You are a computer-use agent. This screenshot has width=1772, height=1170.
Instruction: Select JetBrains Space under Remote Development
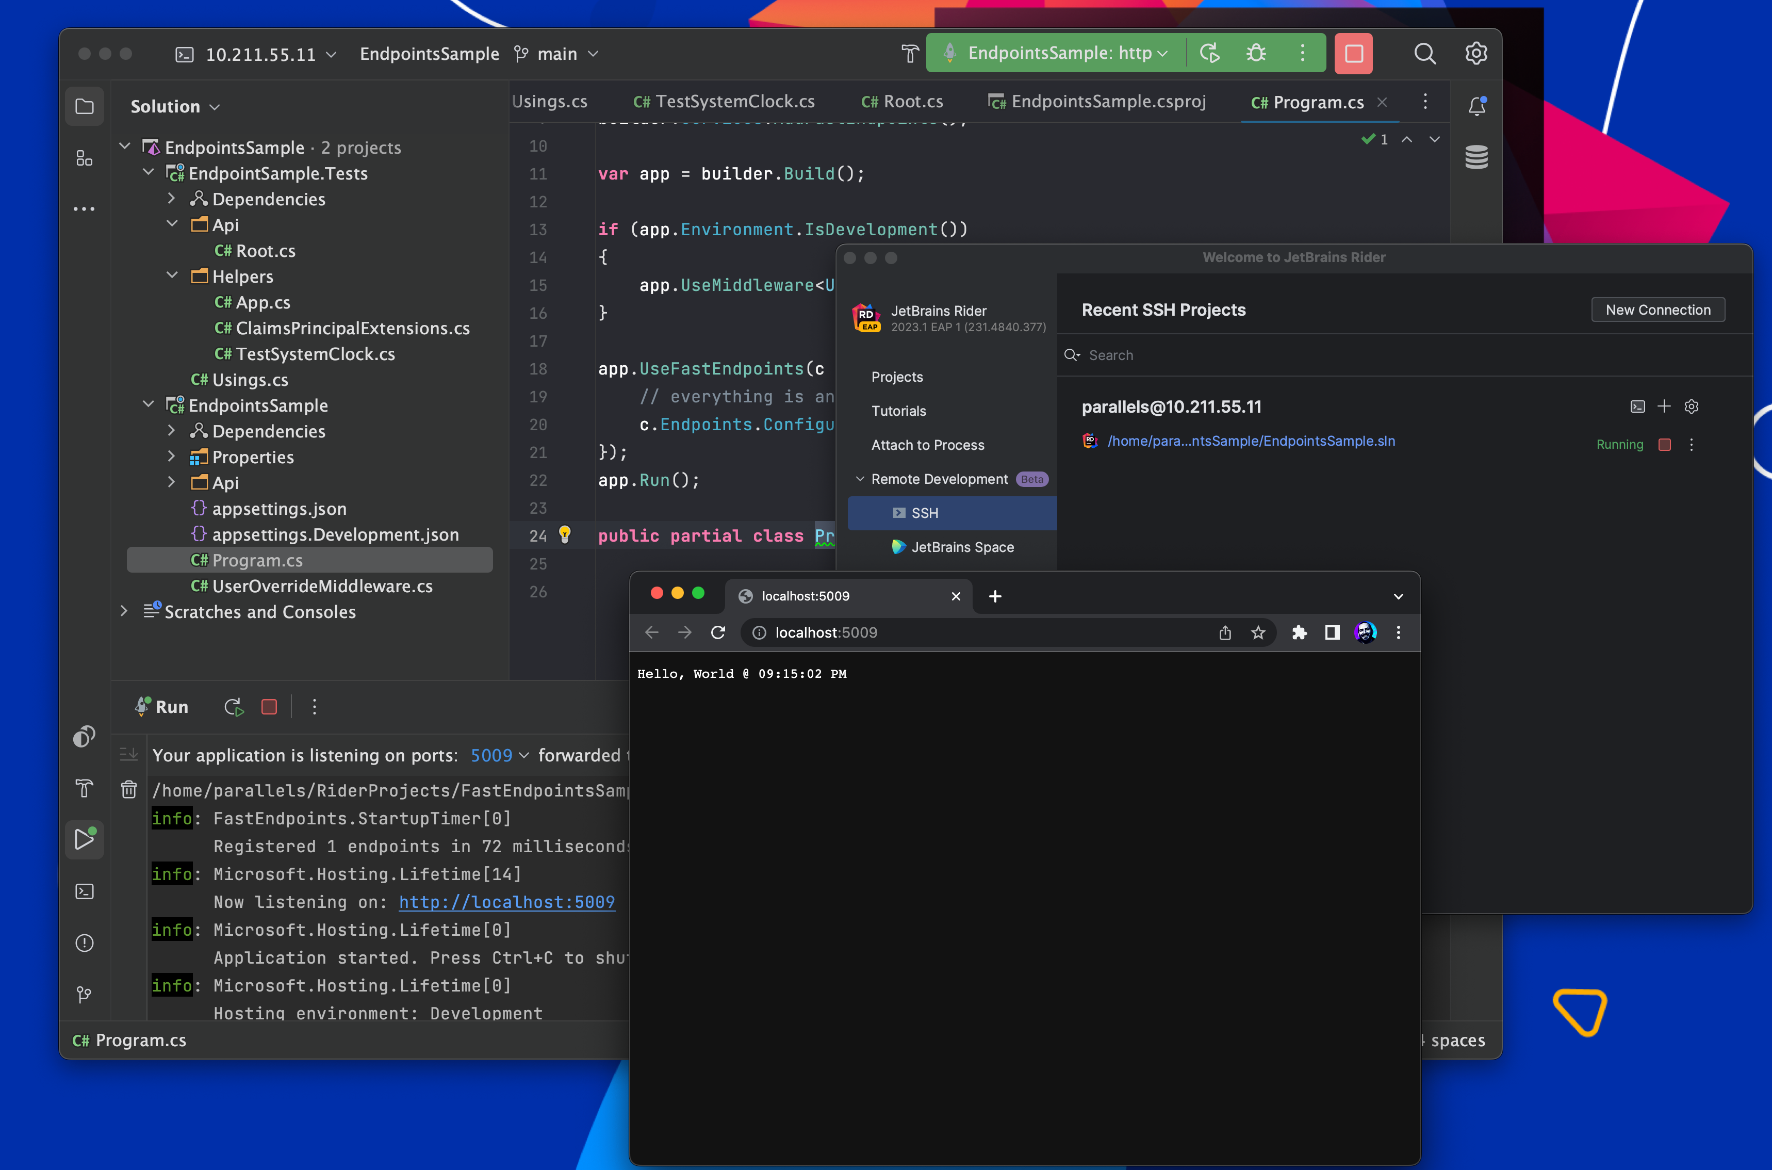952,547
